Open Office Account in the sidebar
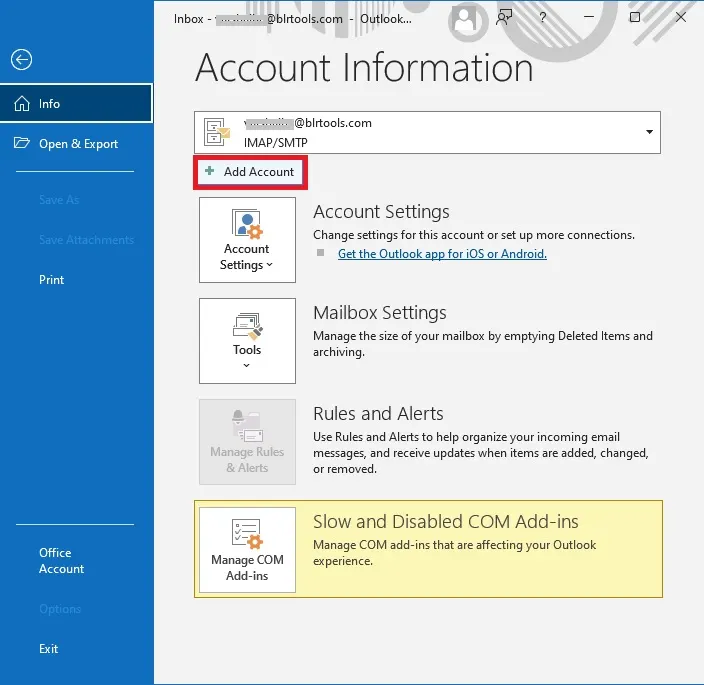This screenshot has width=704, height=685. [x=62, y=561]
